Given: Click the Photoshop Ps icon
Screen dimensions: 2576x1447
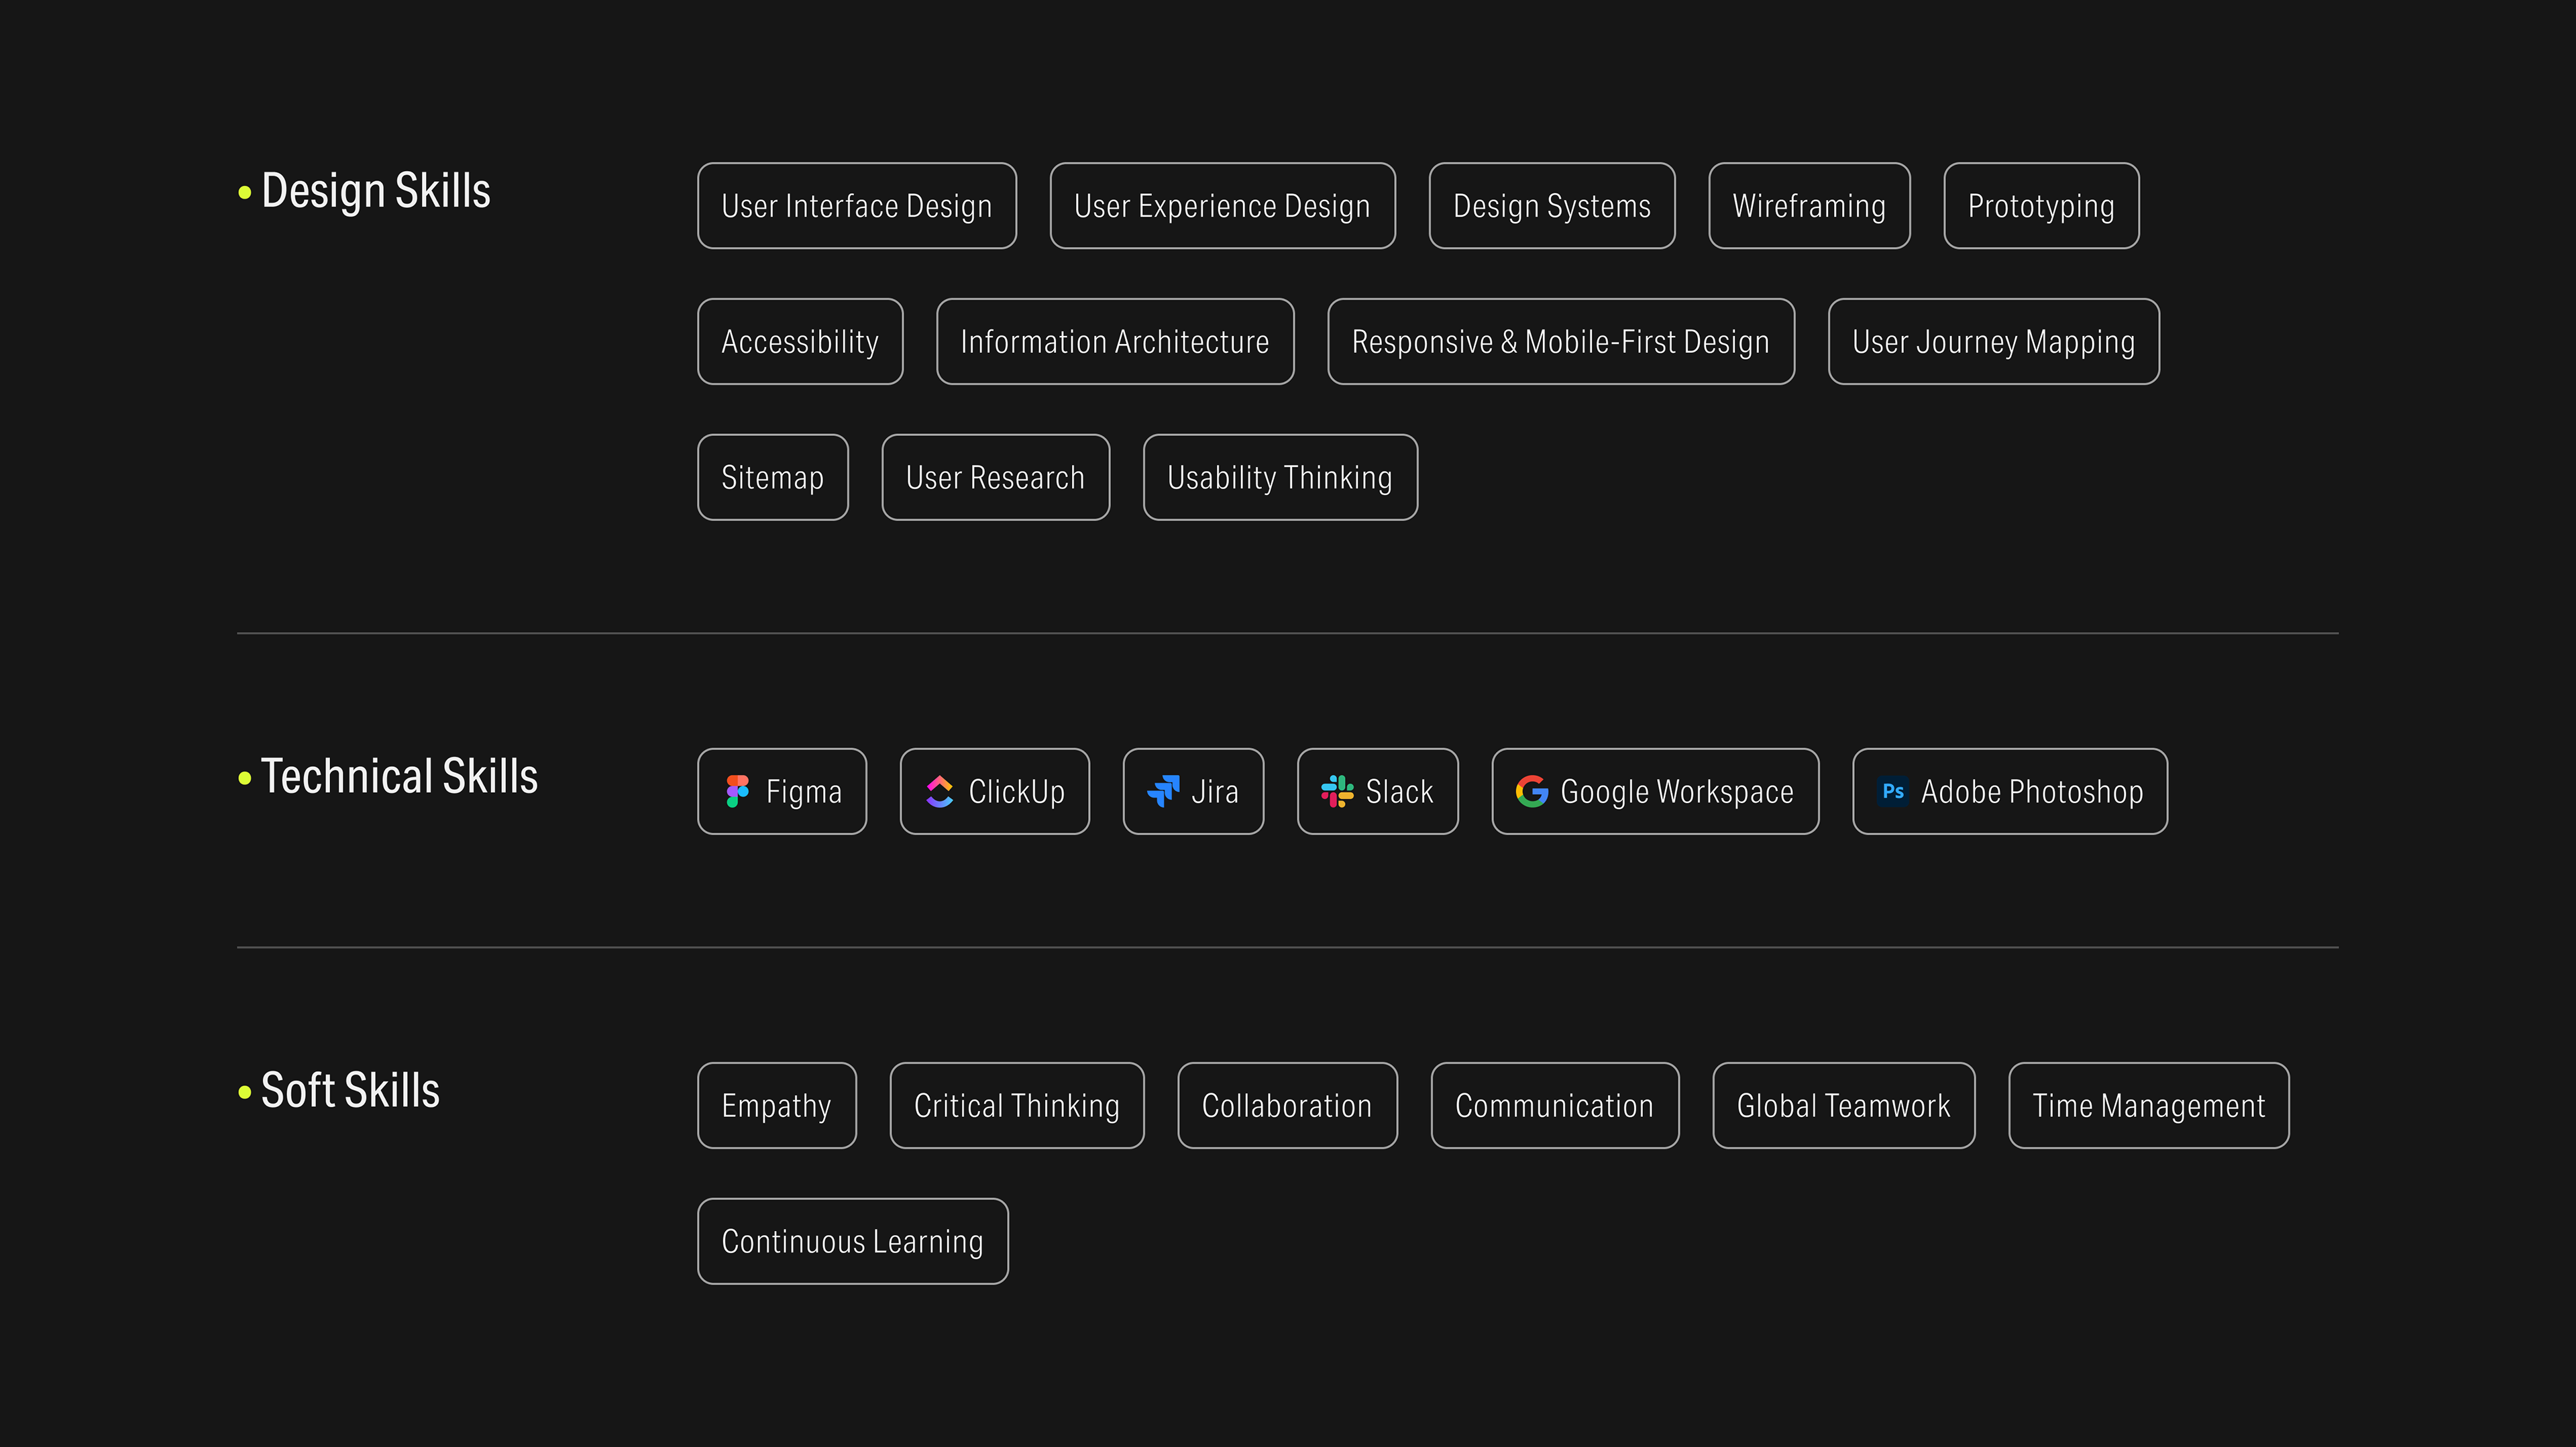Looking at the screenshot, I should coord(1892,791).
